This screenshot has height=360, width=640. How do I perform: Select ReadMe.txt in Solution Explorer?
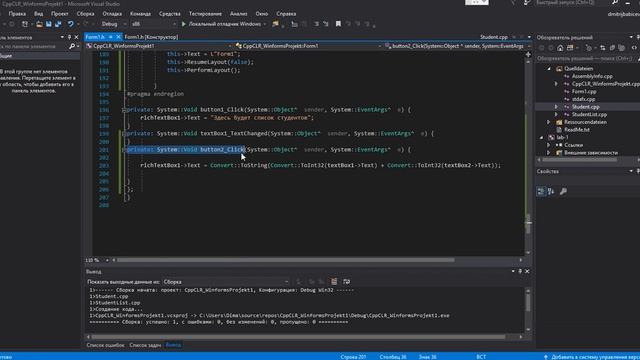[577, 130]
